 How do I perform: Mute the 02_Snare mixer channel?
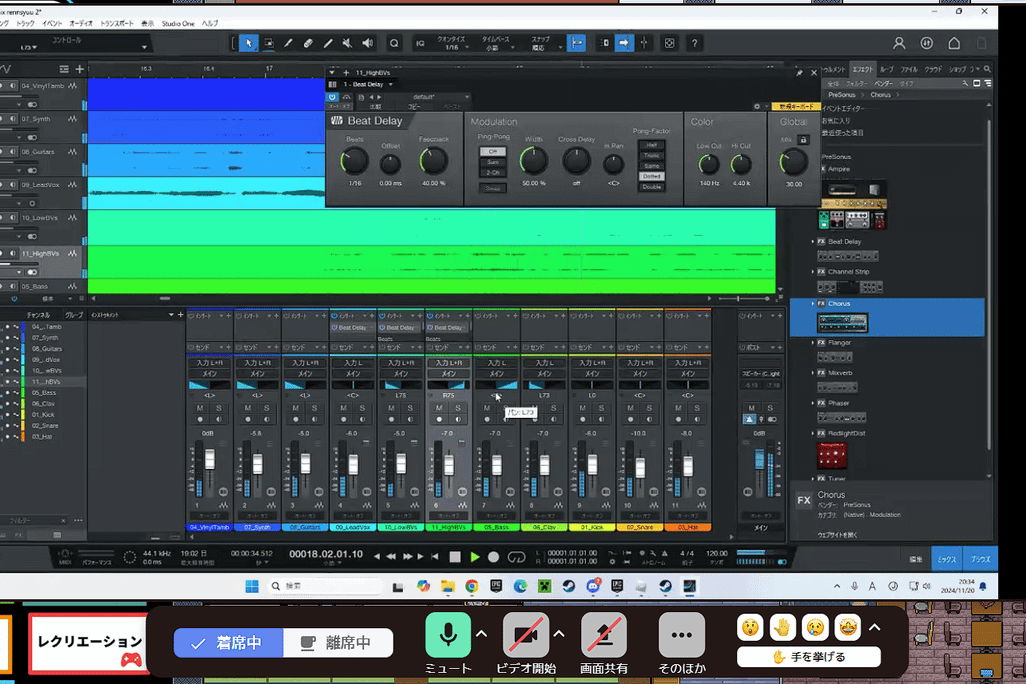coord(630,408)
